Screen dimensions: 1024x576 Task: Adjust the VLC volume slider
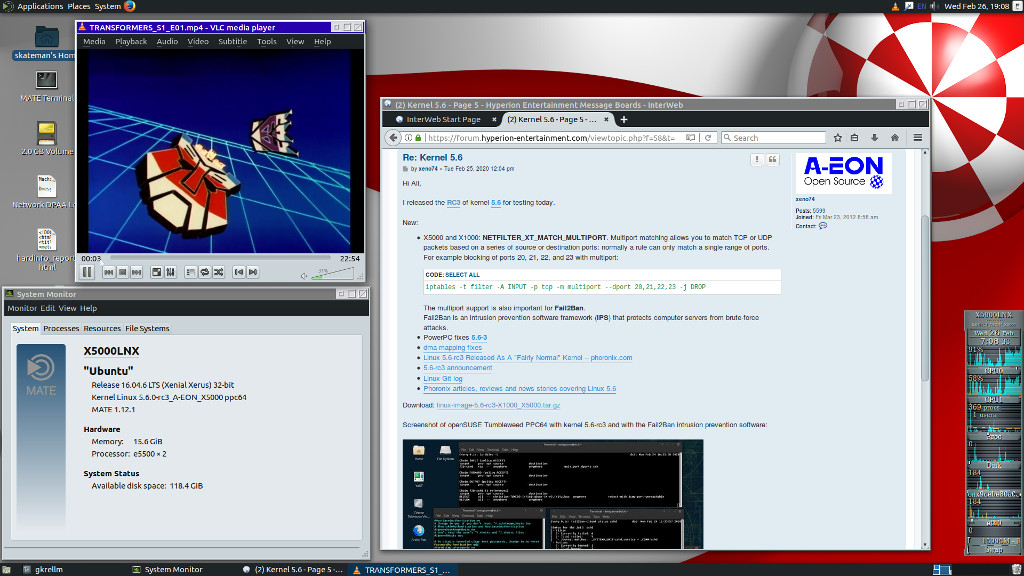point(333,274)
